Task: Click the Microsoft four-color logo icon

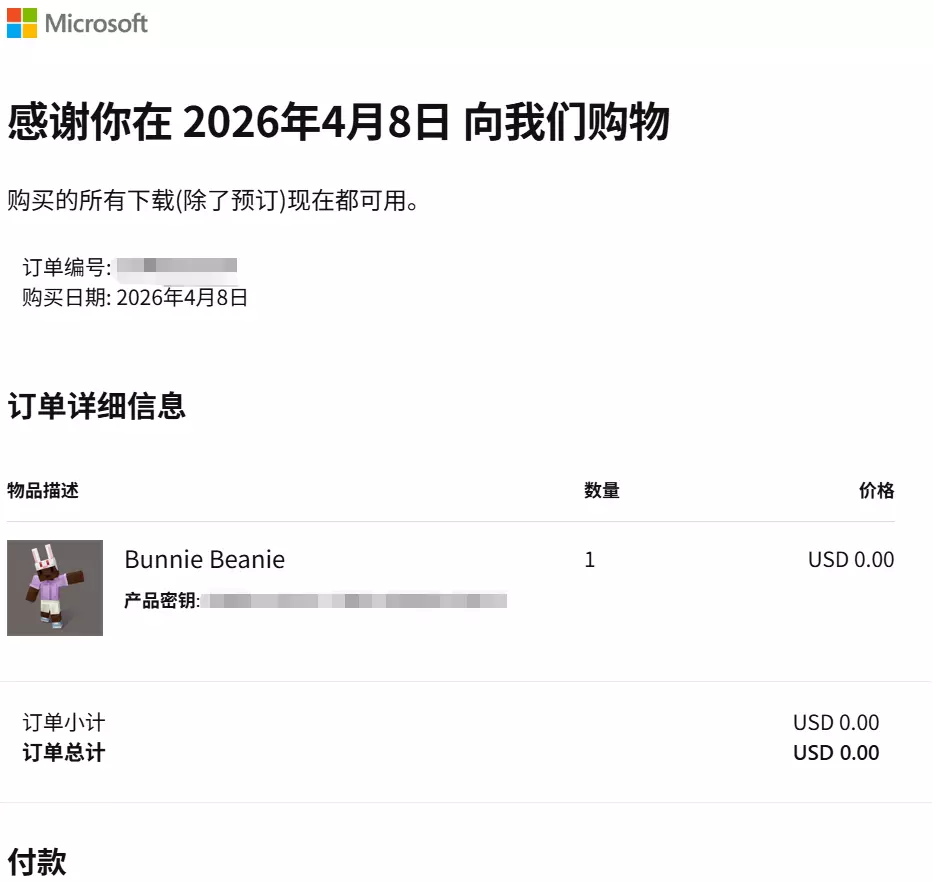Action: click(x=22, y=23)
